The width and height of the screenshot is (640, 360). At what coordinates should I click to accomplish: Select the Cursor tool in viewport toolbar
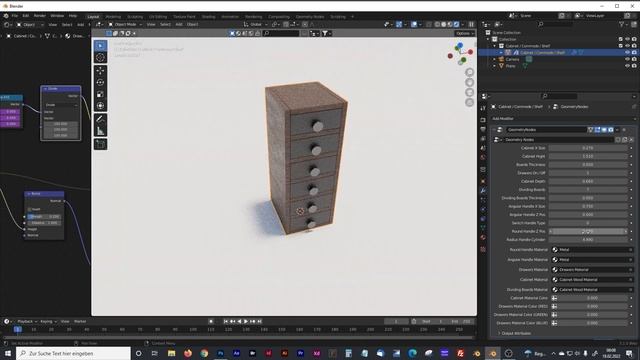coord(100,58)
